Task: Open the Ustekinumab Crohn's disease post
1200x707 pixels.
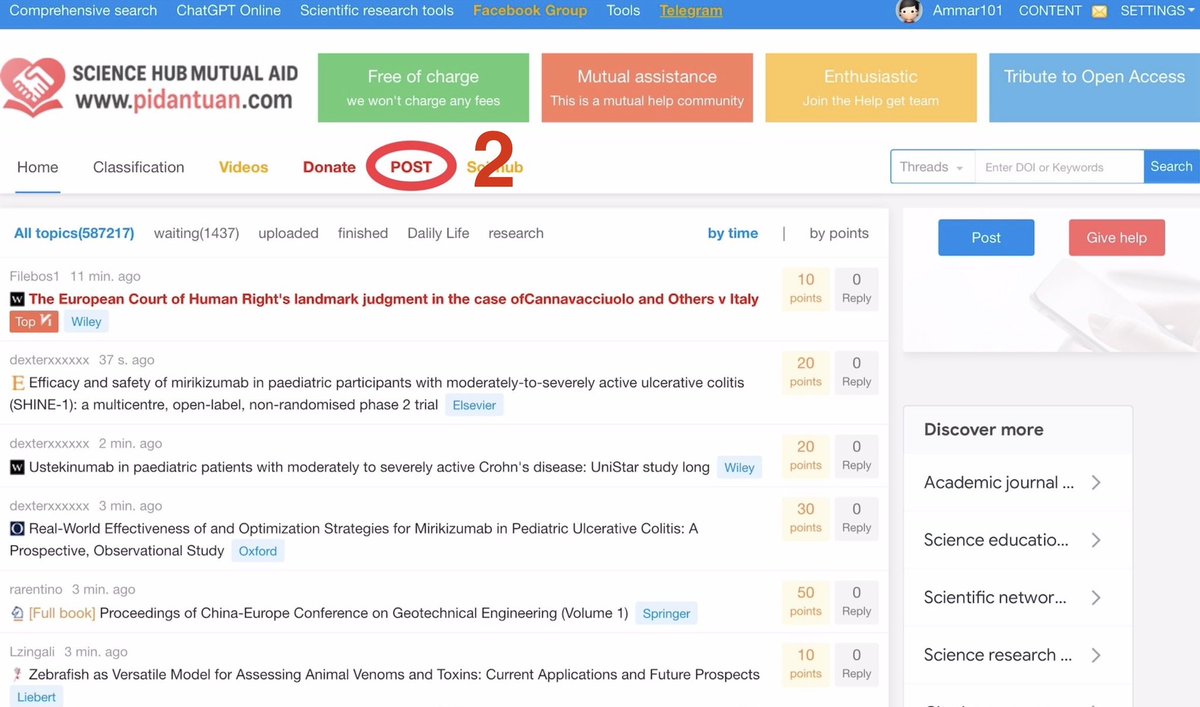Action: click(x=369, y=467)
